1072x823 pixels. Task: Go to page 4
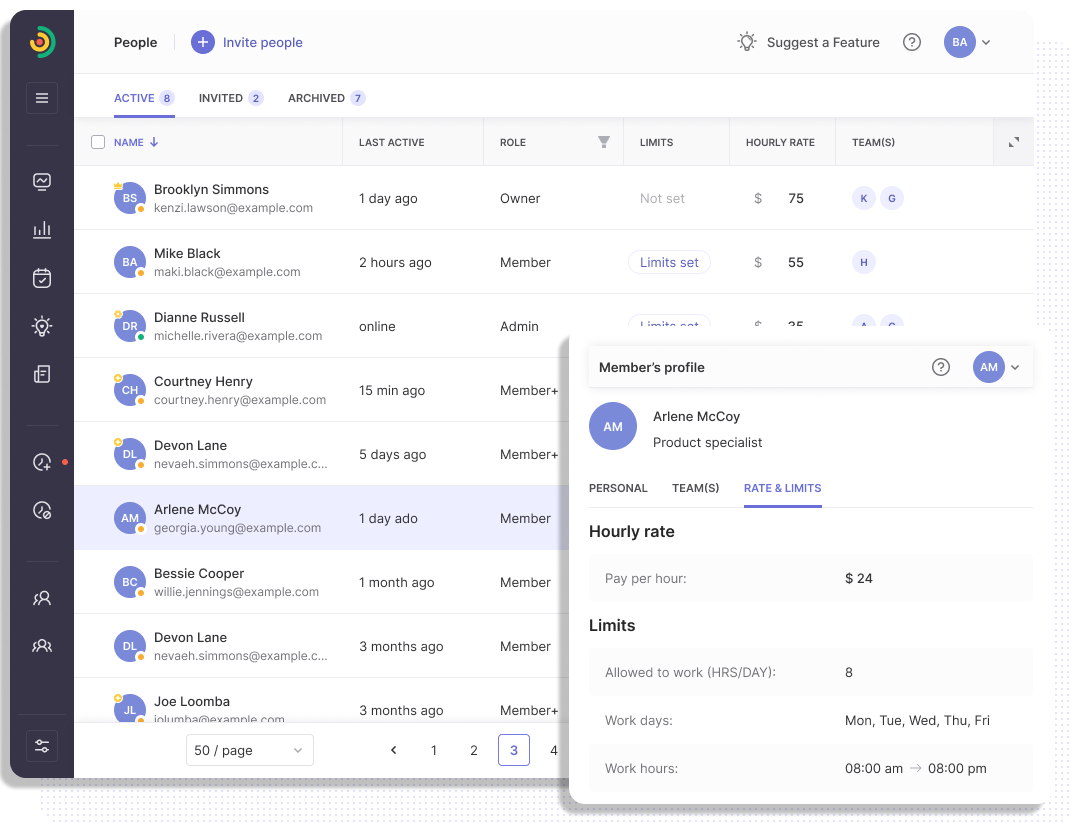554,750
